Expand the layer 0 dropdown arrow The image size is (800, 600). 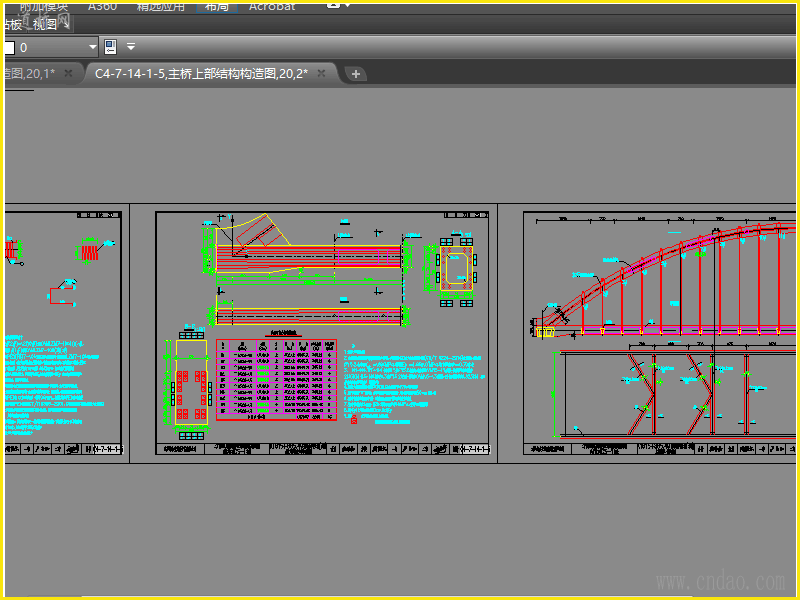coord(93,47)
